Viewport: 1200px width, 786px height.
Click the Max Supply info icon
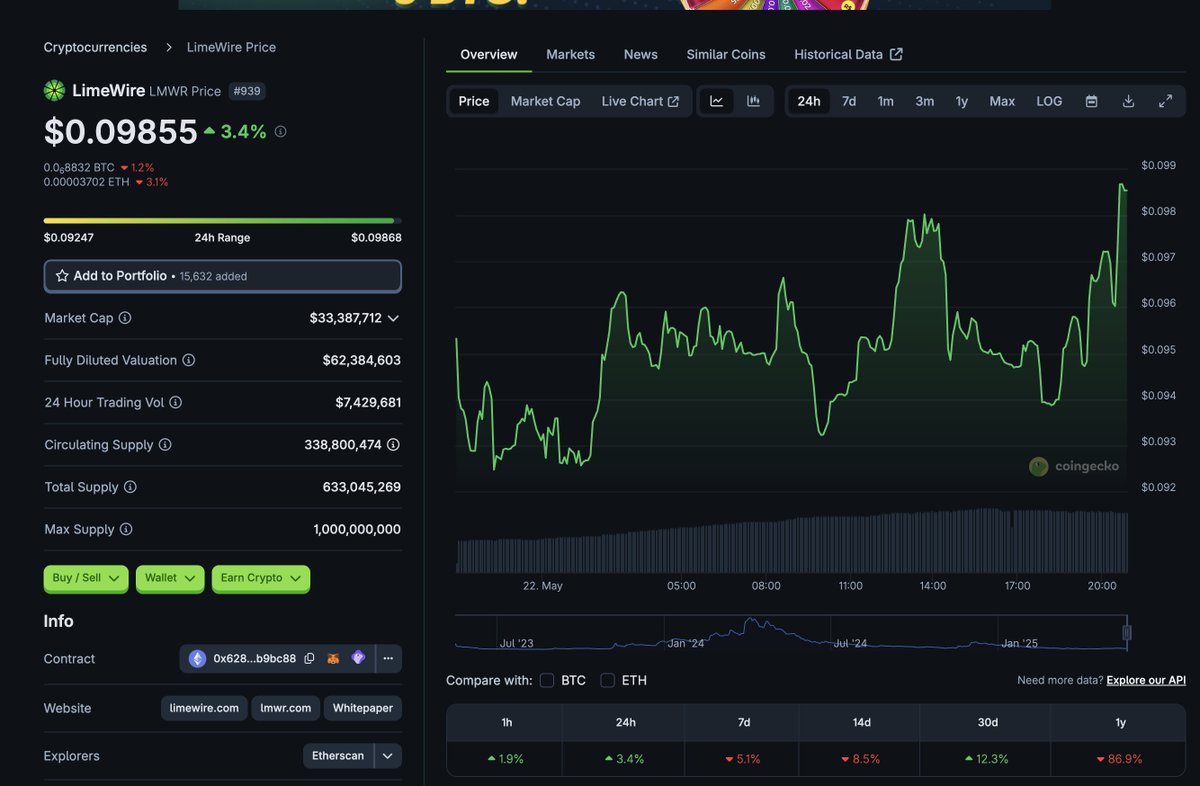coord(126,529)
